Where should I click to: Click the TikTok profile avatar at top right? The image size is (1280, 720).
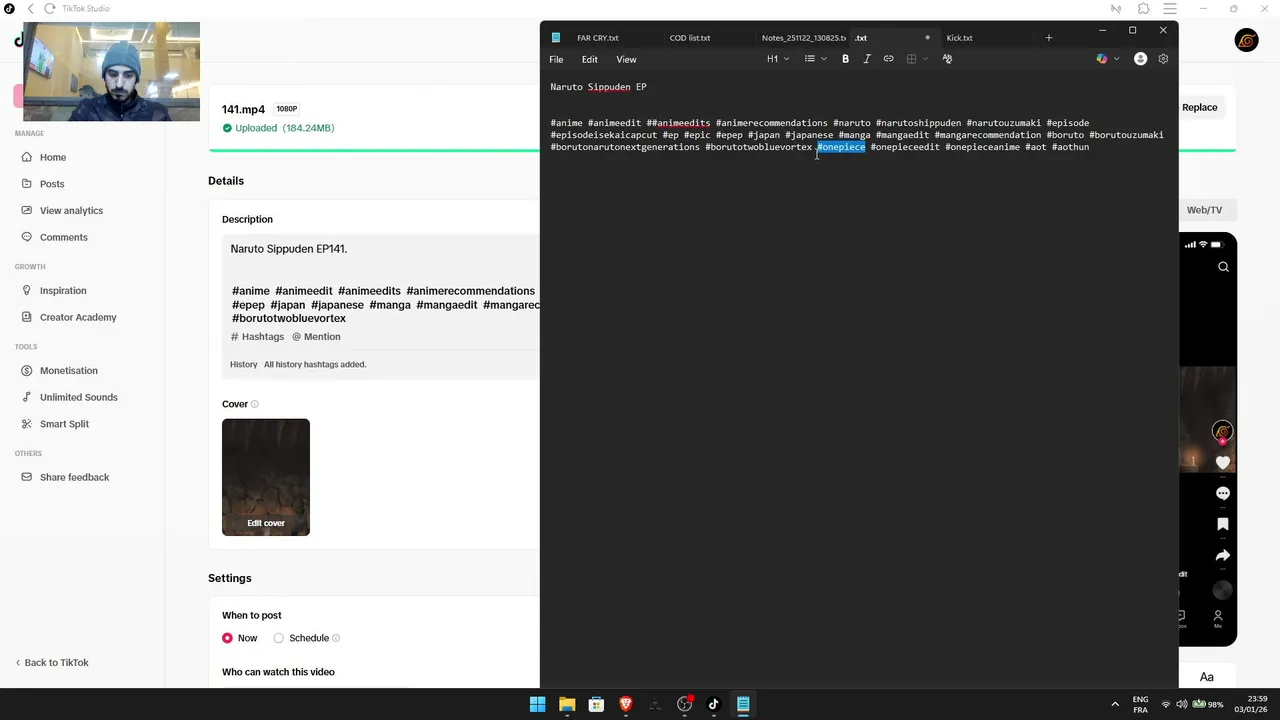point(1246,41)
